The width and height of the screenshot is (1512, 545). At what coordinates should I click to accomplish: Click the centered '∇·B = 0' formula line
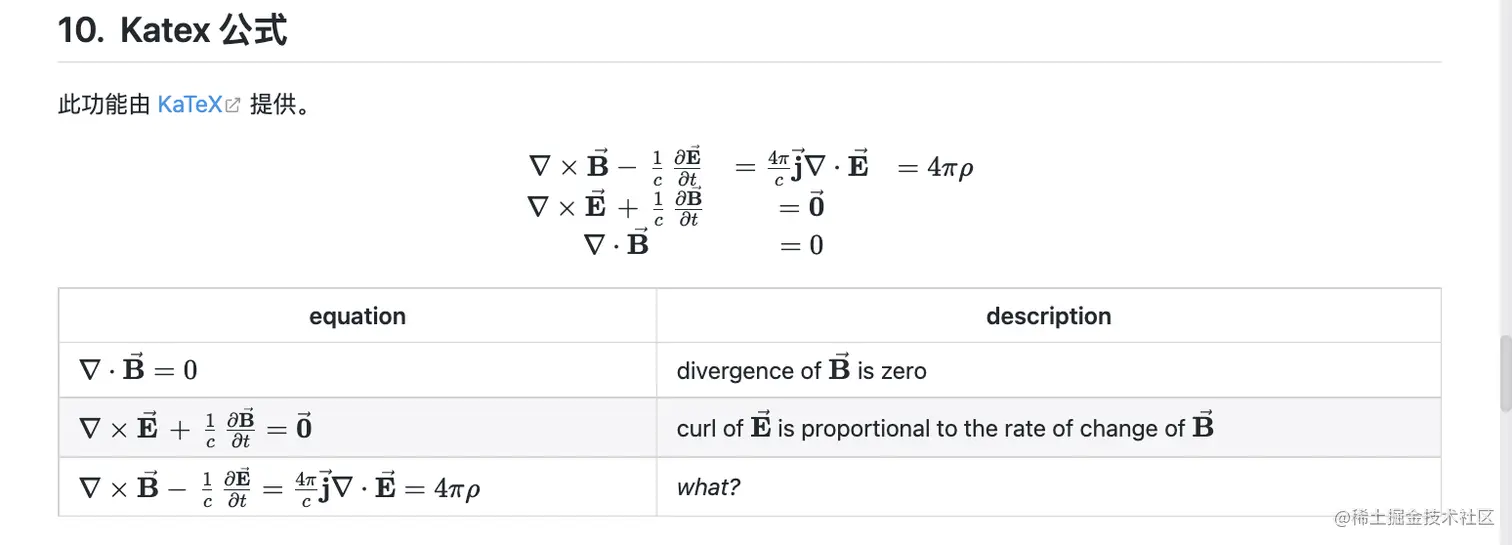[x=704, y=244]
